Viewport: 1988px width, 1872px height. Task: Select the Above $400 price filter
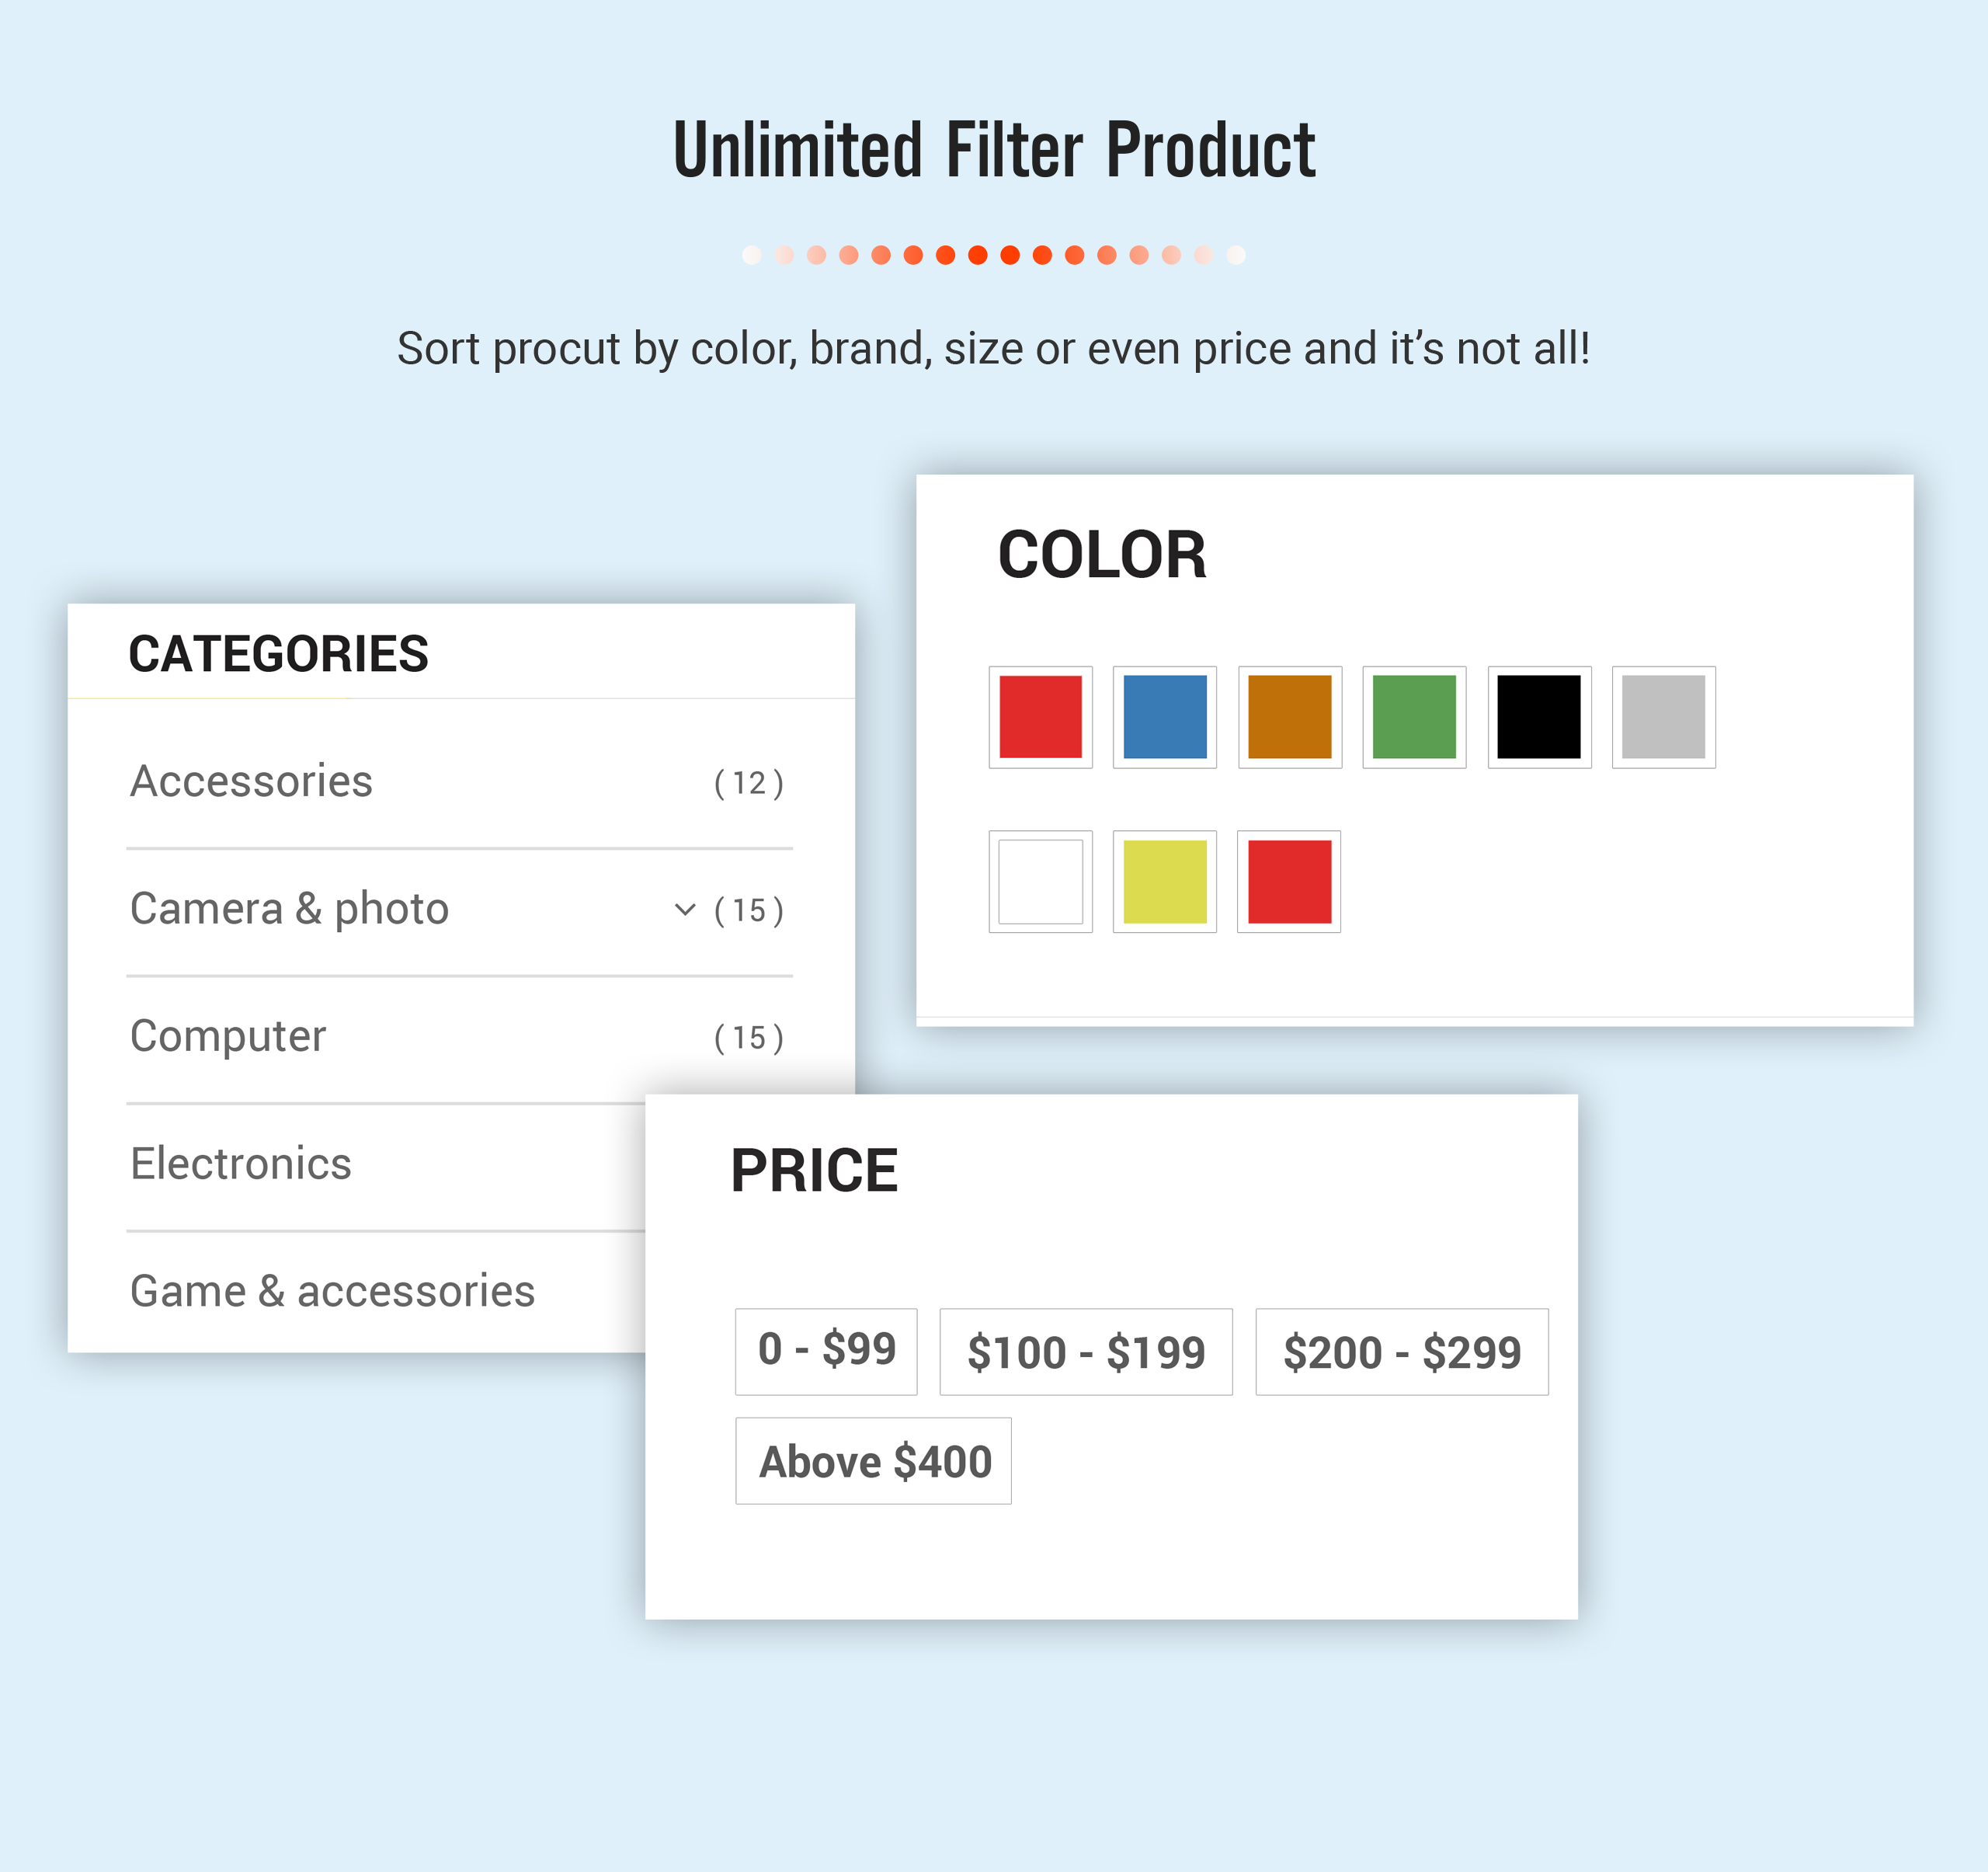873,1460
